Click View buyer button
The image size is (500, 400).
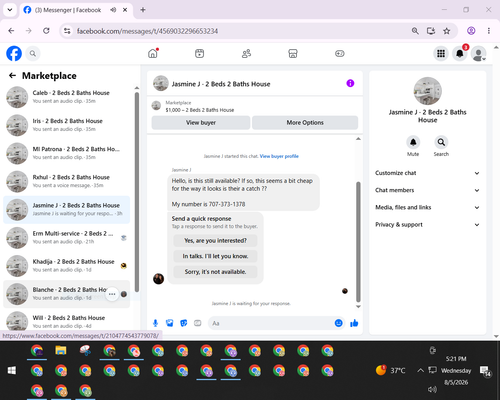201,123
